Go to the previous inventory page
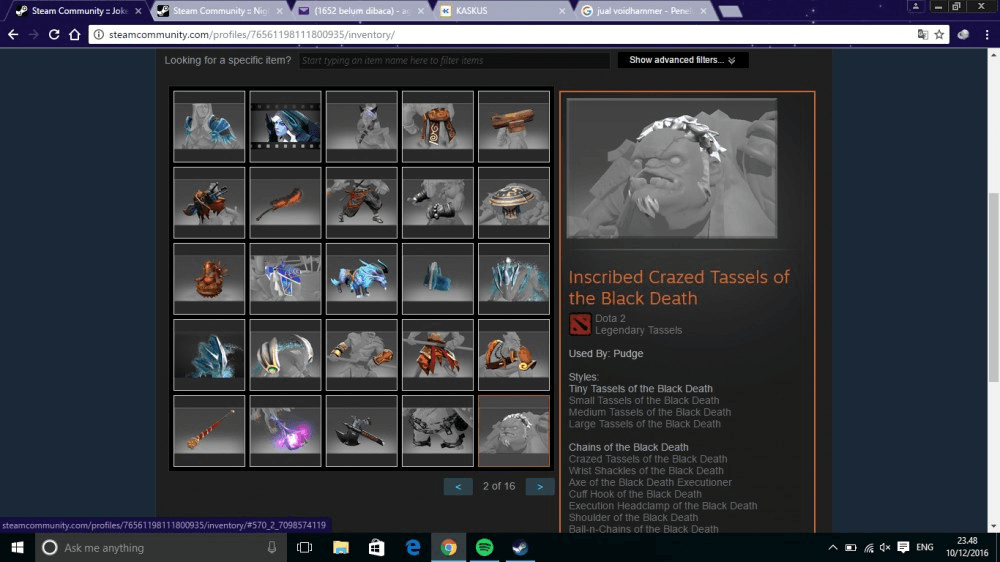Image resolution: width=1000 pixels, height=562 pixels. (458, 487)
